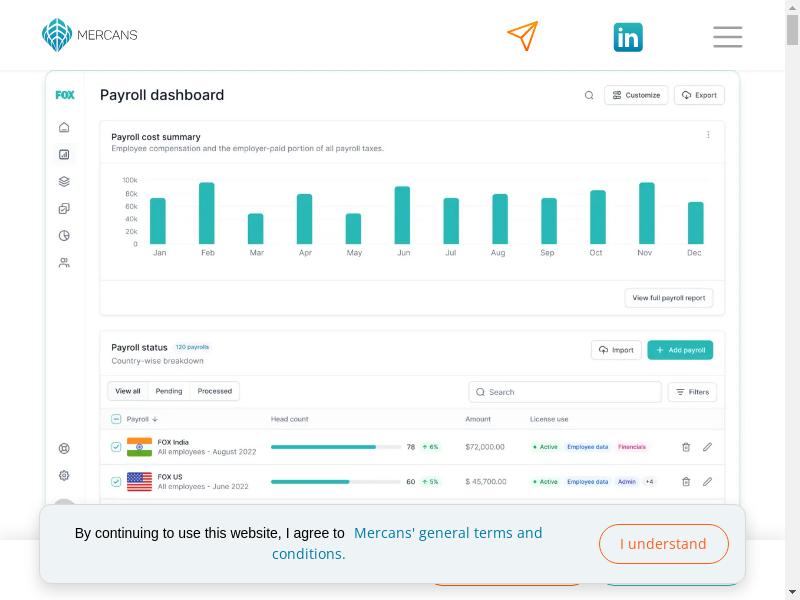
Task: Toggle the select-all Payroll header checkbox
Action: (116, 419)
